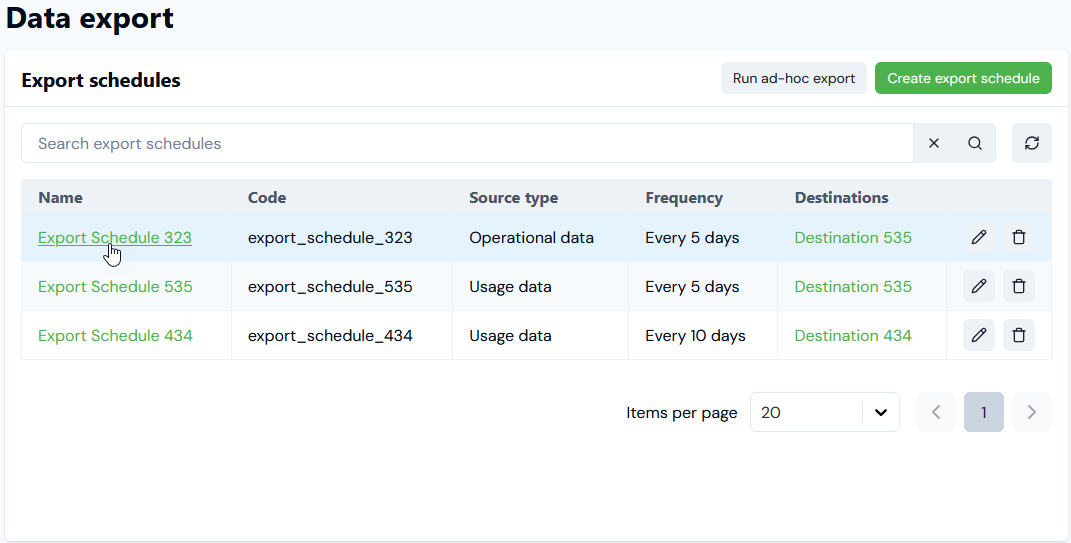Clear the search field with X icon
Viewport: 1071px width, 543px height.
pos(934,143)
